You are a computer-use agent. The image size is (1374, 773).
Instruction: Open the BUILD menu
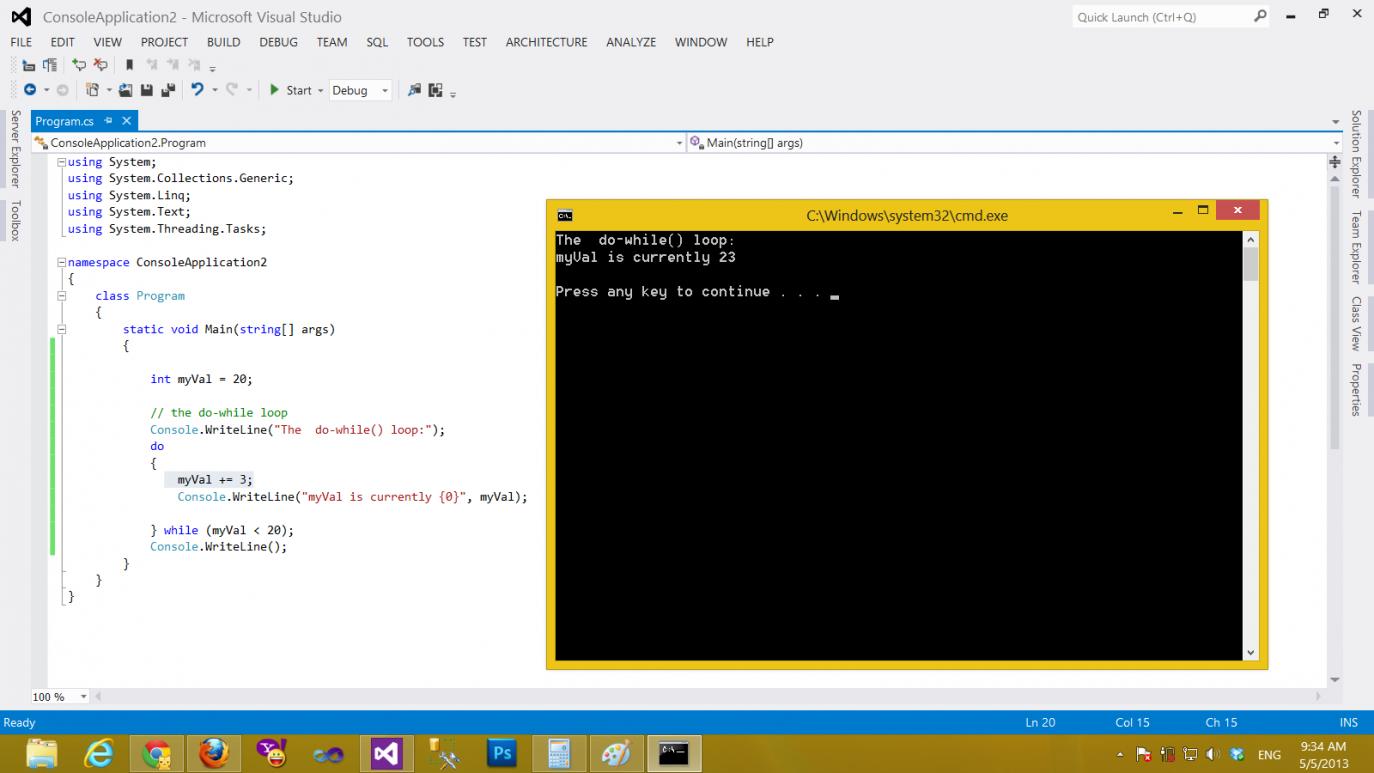point(223,42)
